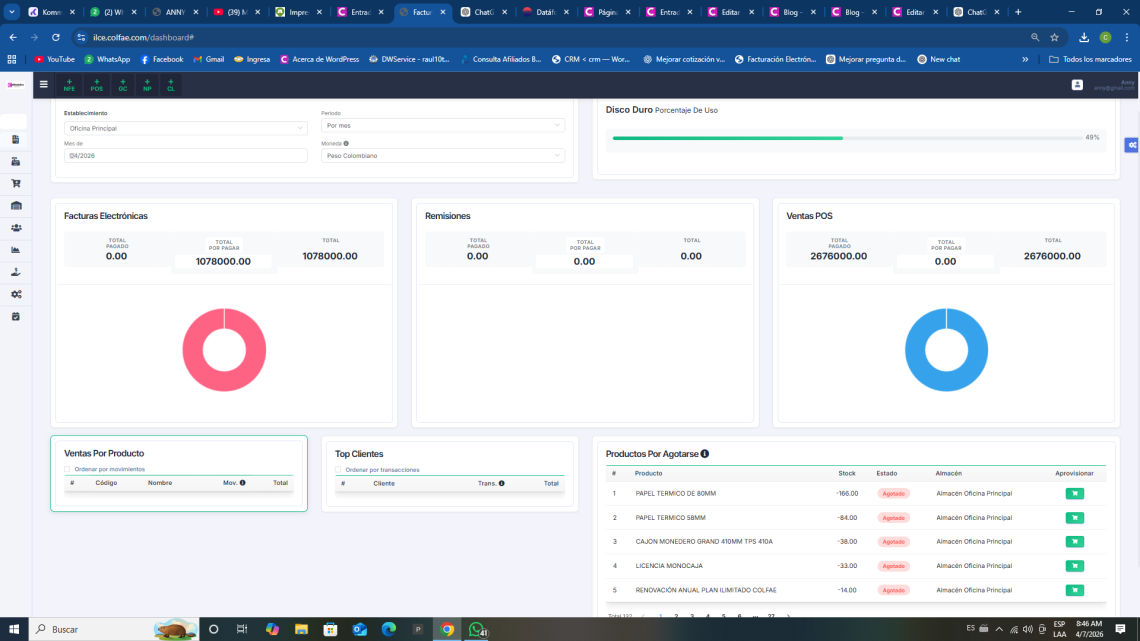
Task: Click the +NFE quick-create shortcut
Action: [x=69, y=85]
